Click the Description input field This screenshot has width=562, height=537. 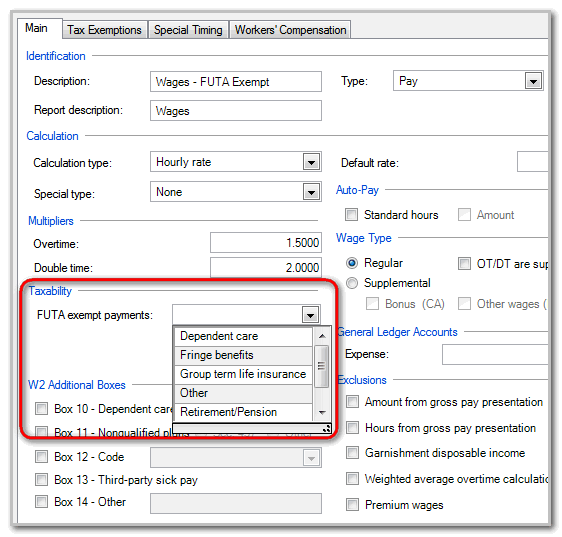235,82
